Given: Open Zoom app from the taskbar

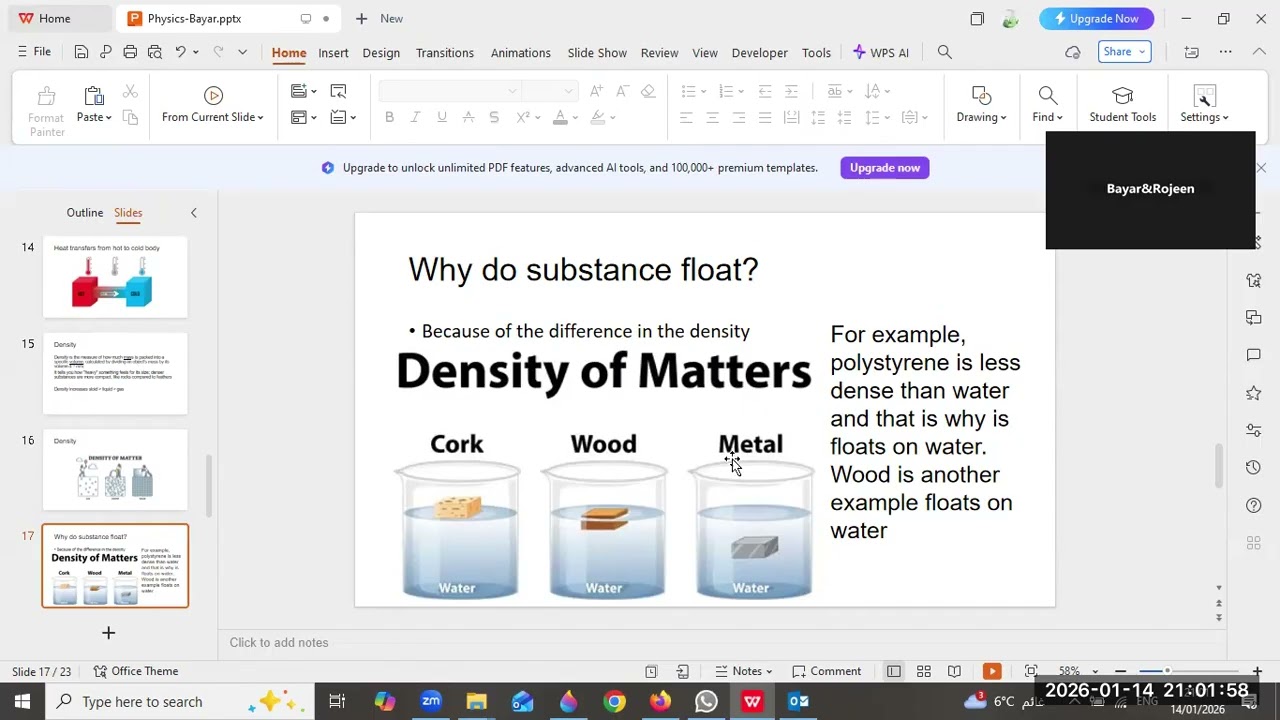Looking at the screenshot, I should pos(431,701).
